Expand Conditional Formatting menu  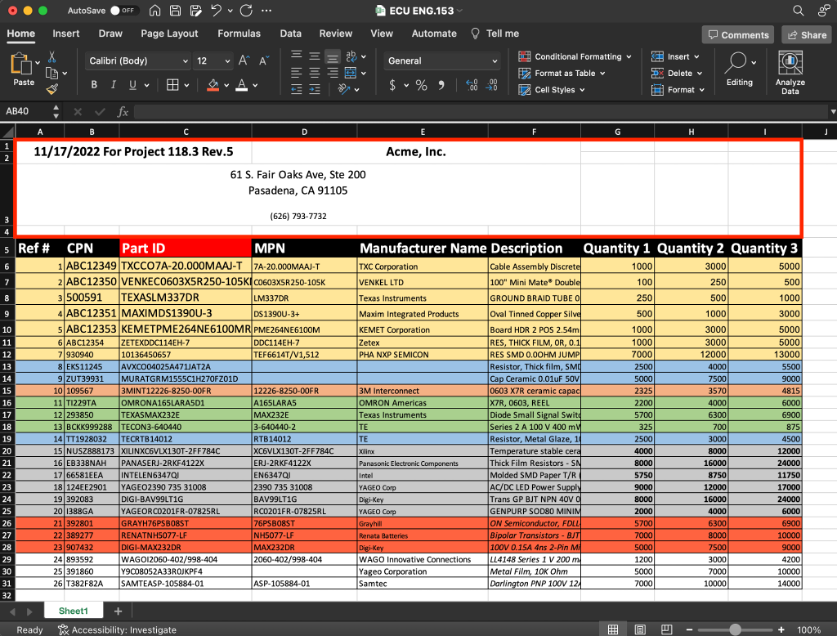point(575,57)
